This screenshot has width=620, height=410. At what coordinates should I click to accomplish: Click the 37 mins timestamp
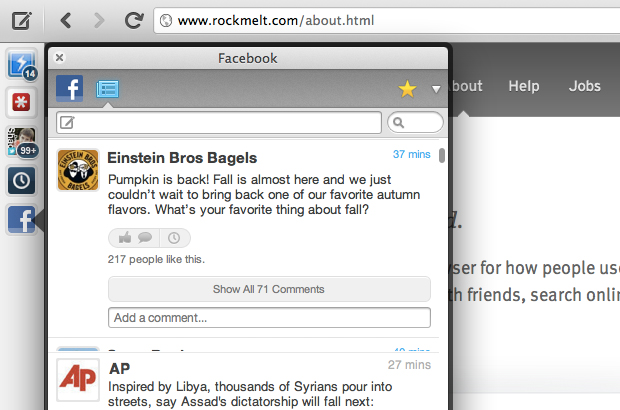(x=412, y=154)
